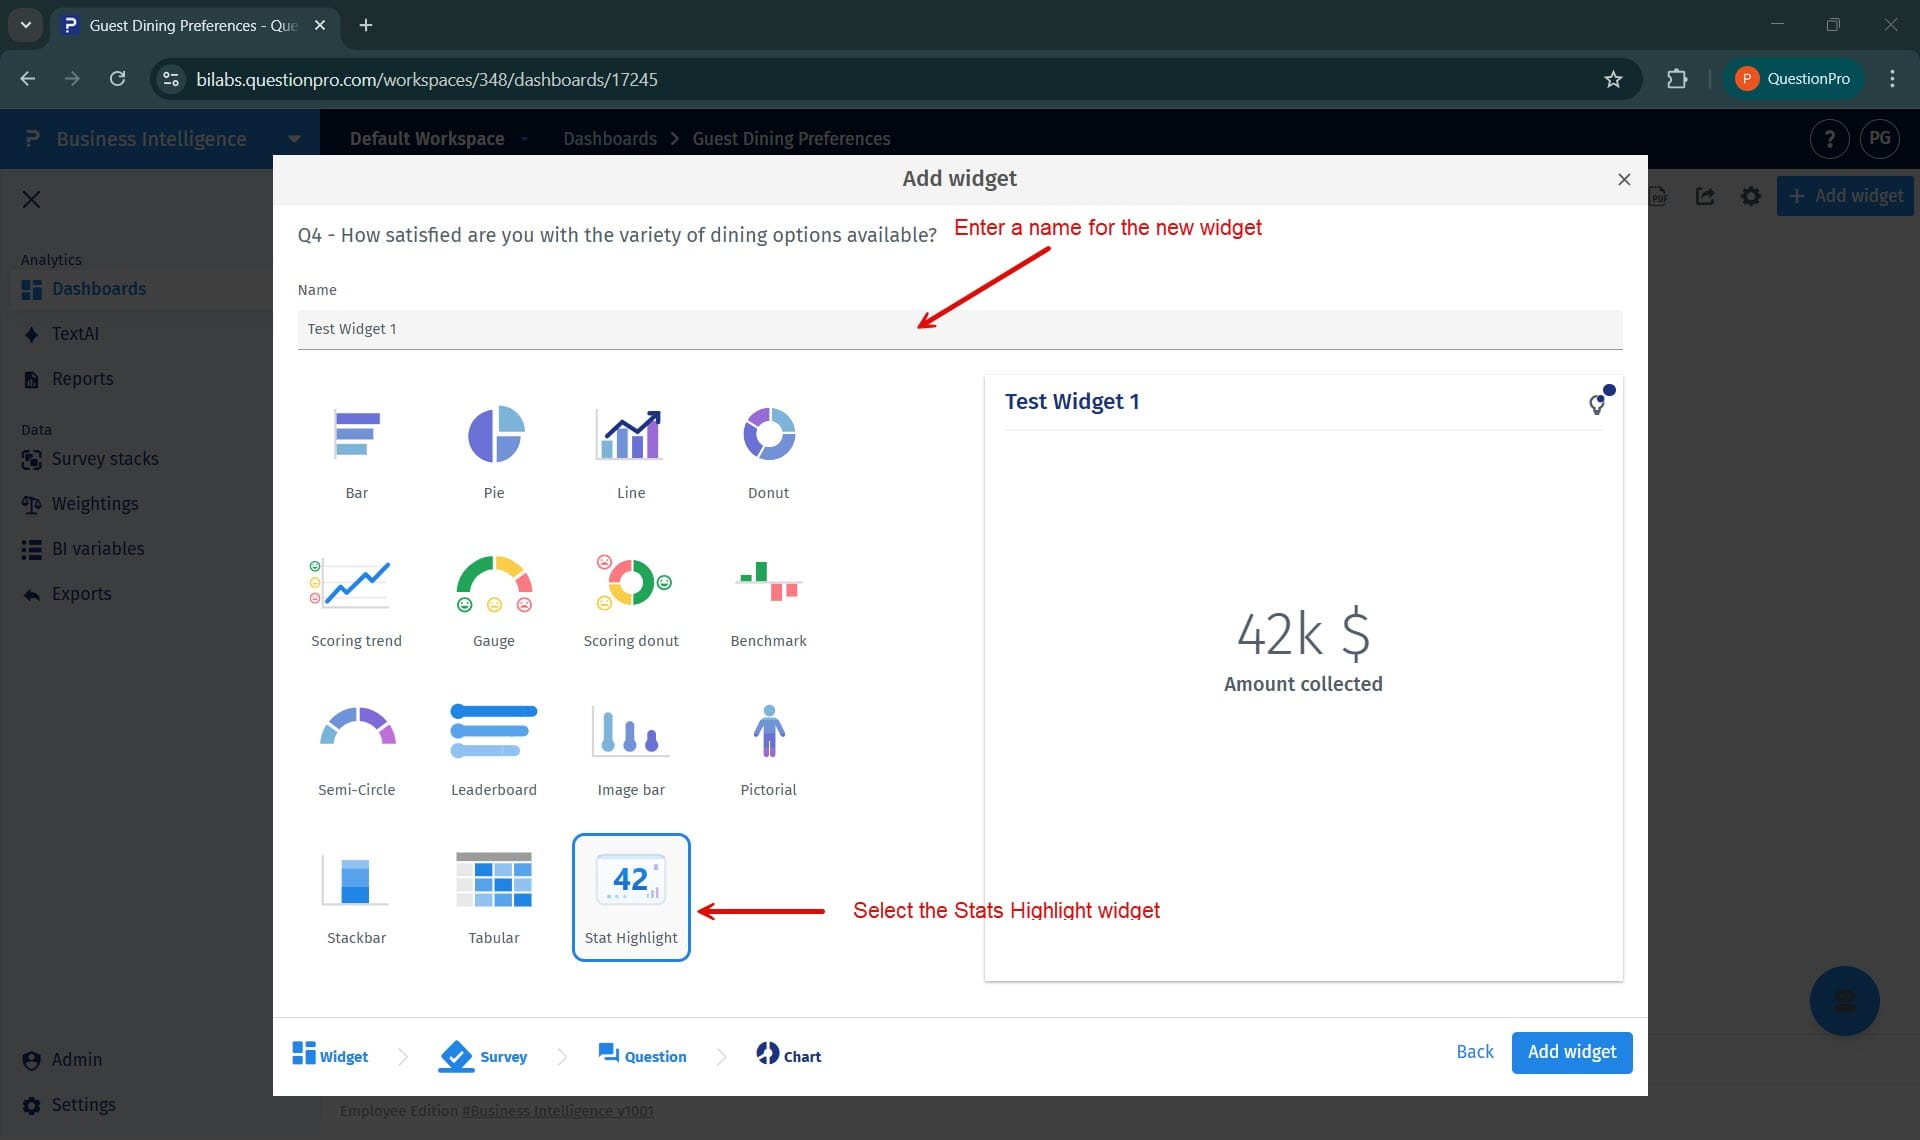Choose the Stat Highlight widget
The height and width of the screenshot is (1140, 1920).
pyautogui.click(x=630, y=895)
